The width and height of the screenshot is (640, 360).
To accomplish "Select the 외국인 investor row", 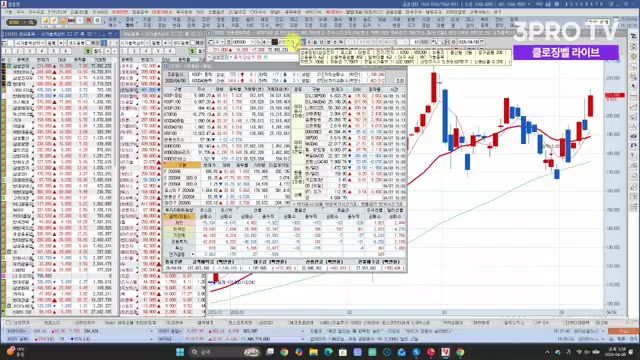I will 284,229.
